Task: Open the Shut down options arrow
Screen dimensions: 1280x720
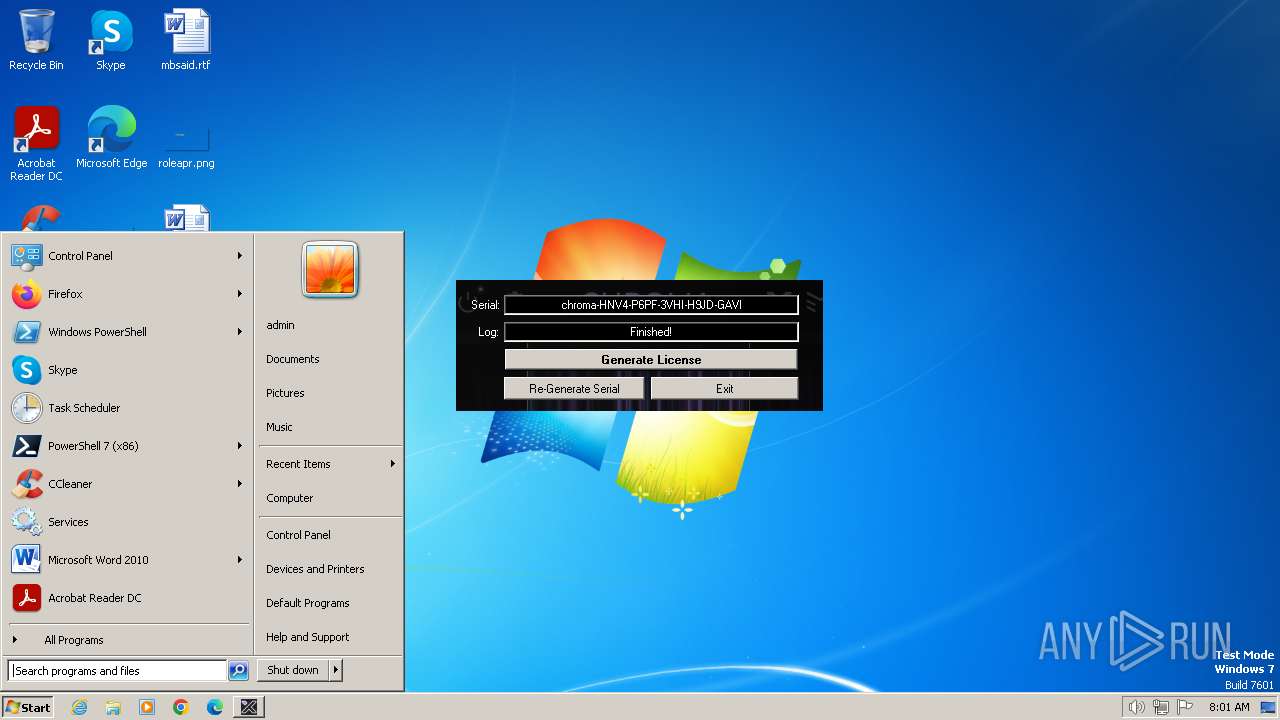Action: coord(336,670)
